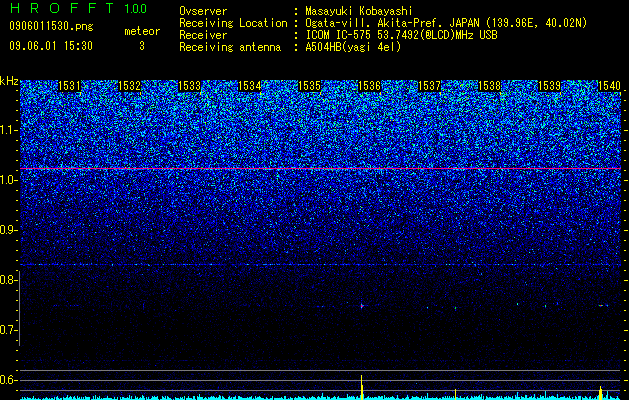Click the 1.1 kHz axis label
The width and height of the screenshot is (629, 400).
click(9, 130)
